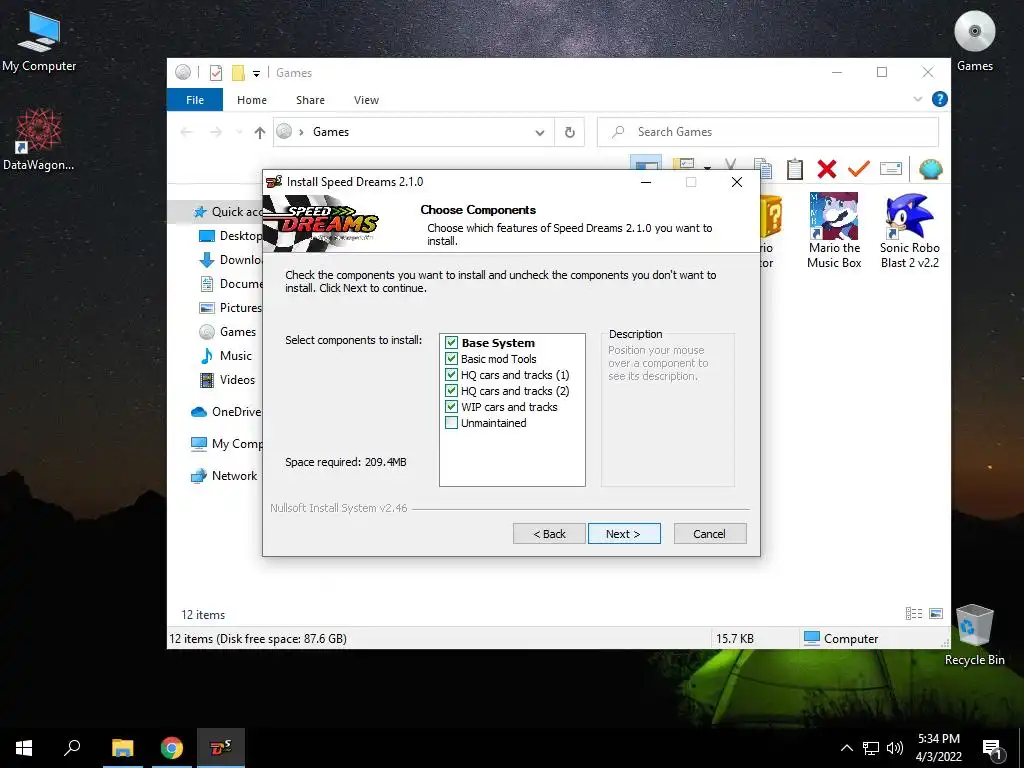1024x768 pixels.
Task: Open the address bar history dropdown
Action: (x=540, y=133)
